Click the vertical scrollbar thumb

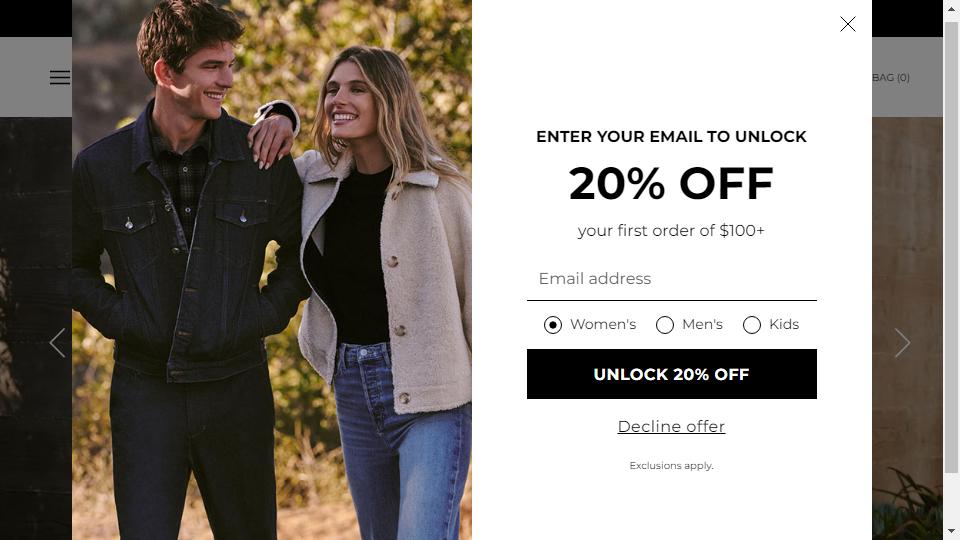click(x=951, y=247)
